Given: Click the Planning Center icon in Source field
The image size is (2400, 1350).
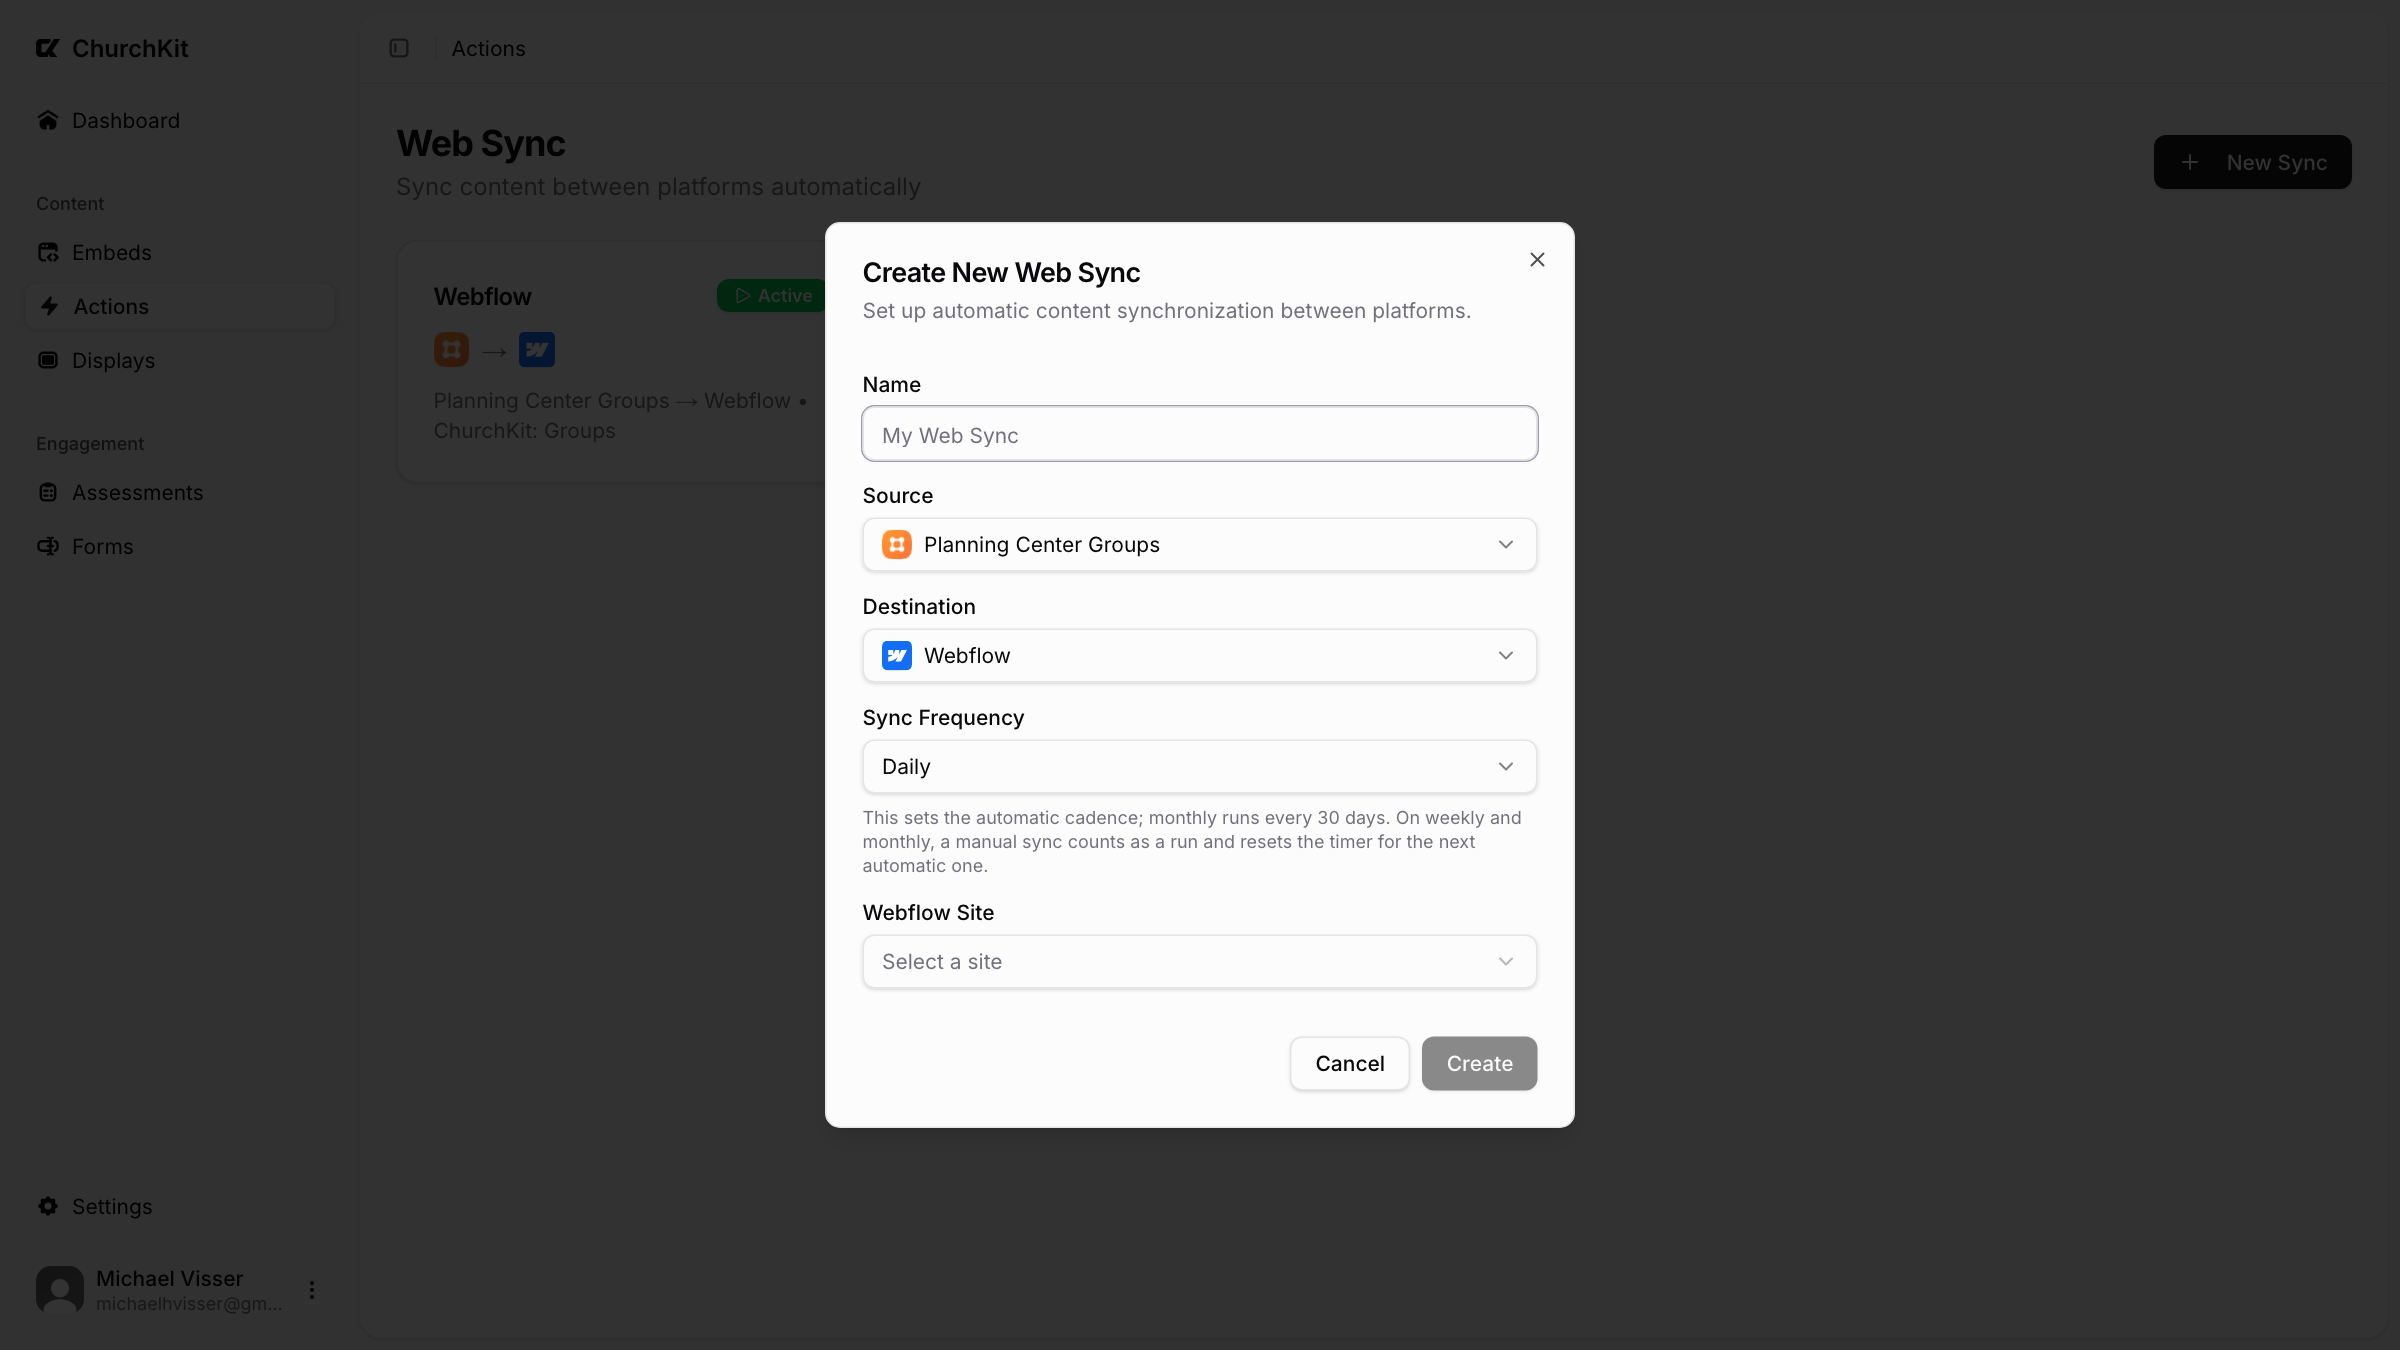Looking at the screenshot, I should tap(896, 545).
